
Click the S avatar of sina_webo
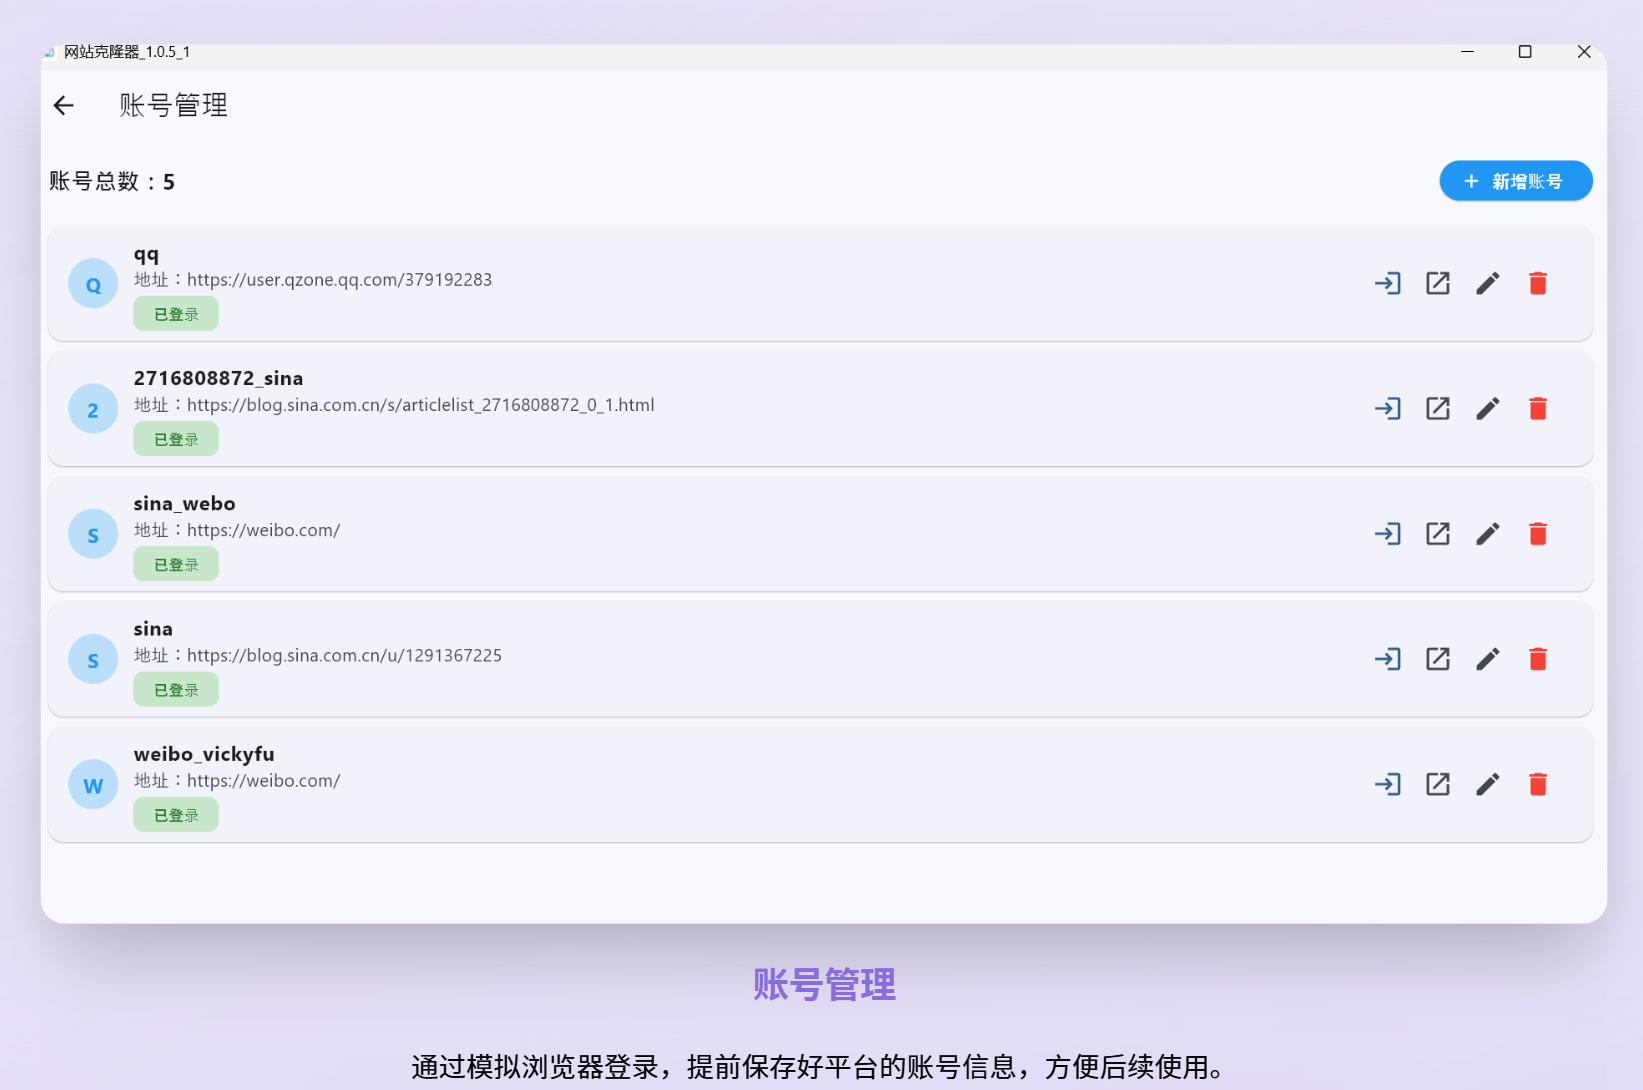coord(93,534)
